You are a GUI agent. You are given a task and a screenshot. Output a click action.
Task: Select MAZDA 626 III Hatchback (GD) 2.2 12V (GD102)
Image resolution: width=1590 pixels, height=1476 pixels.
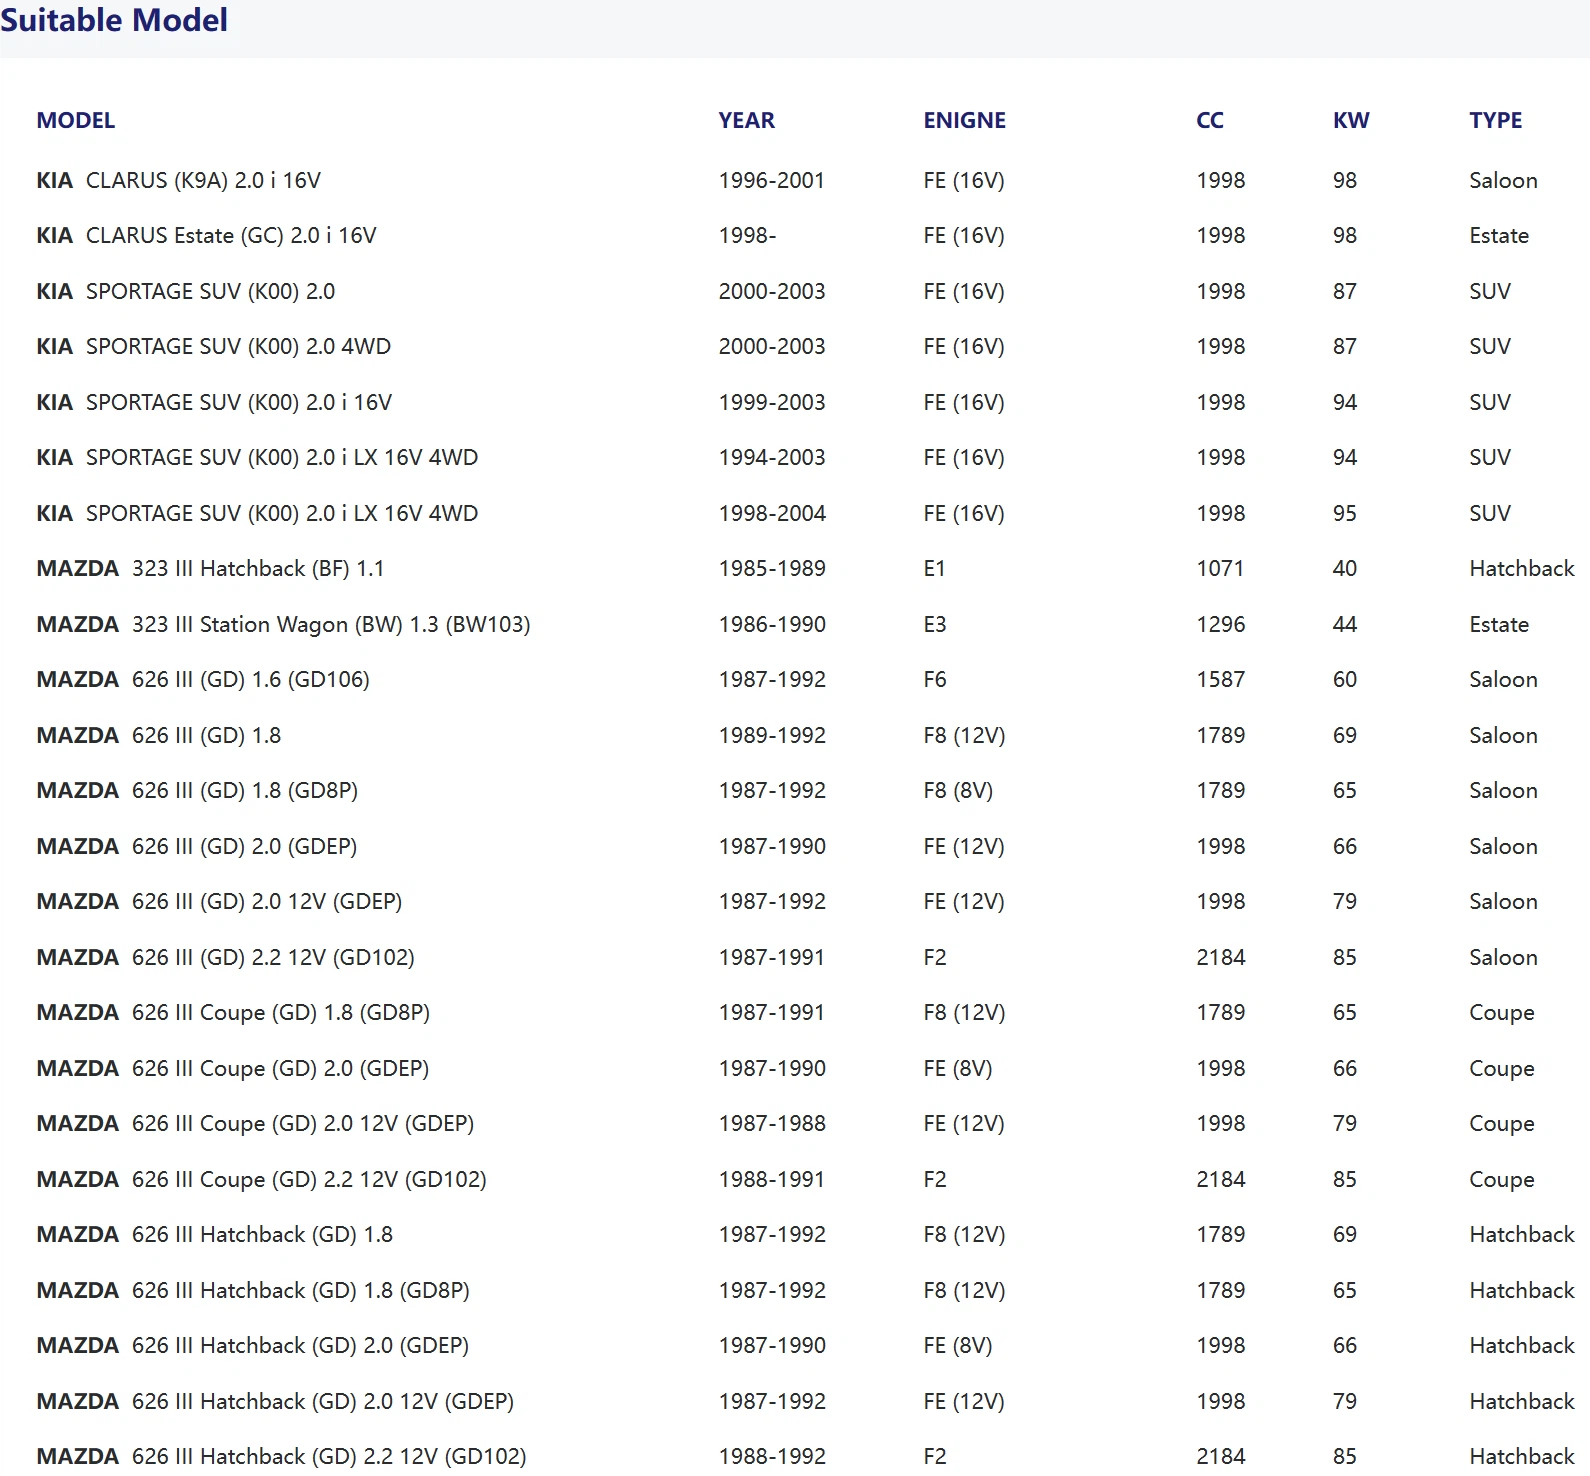point(282,1456)
